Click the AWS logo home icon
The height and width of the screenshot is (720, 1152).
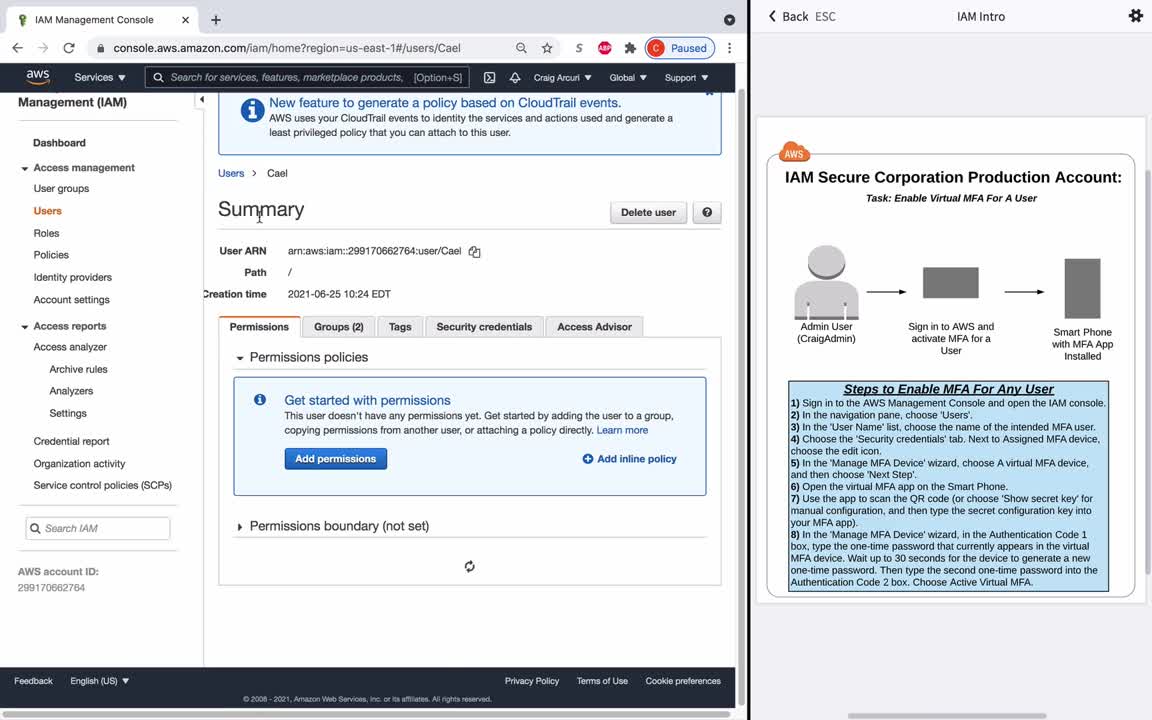click(x=37, y=76)
